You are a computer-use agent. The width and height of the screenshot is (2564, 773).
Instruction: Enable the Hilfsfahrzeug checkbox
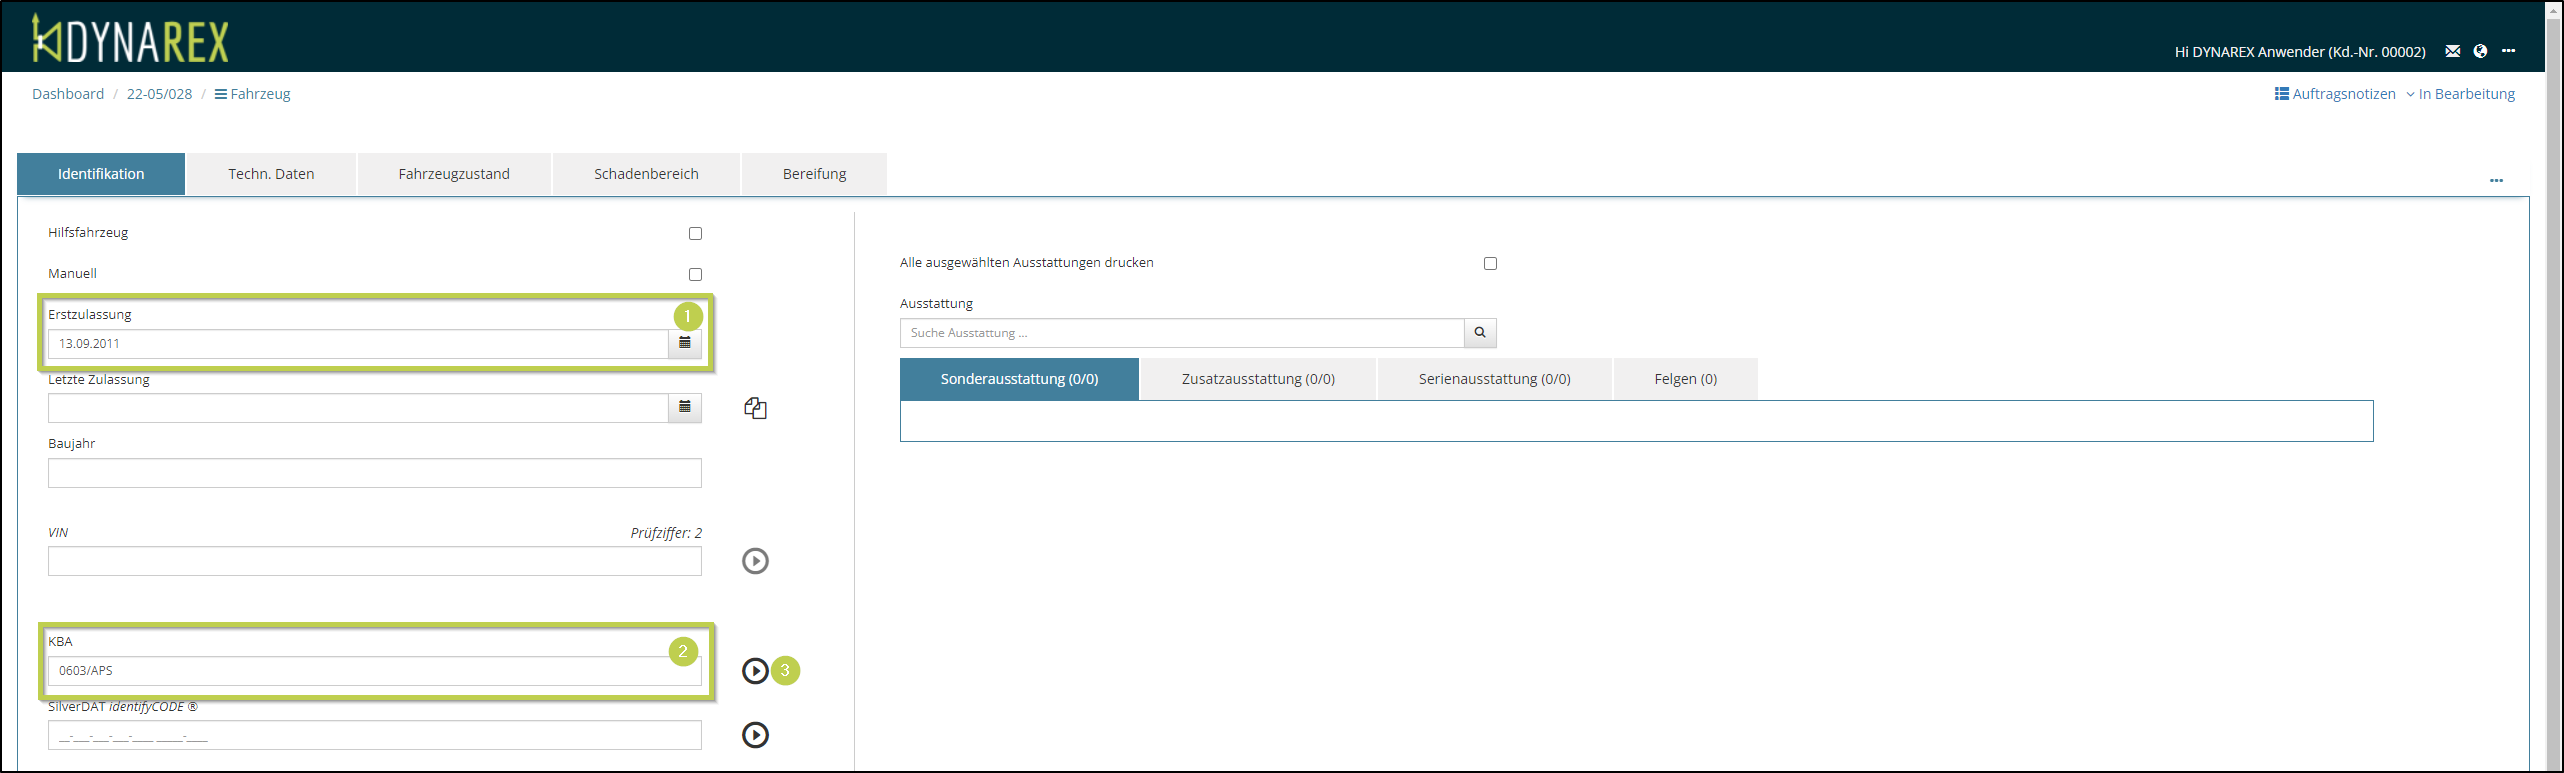(x=695, y=233)
